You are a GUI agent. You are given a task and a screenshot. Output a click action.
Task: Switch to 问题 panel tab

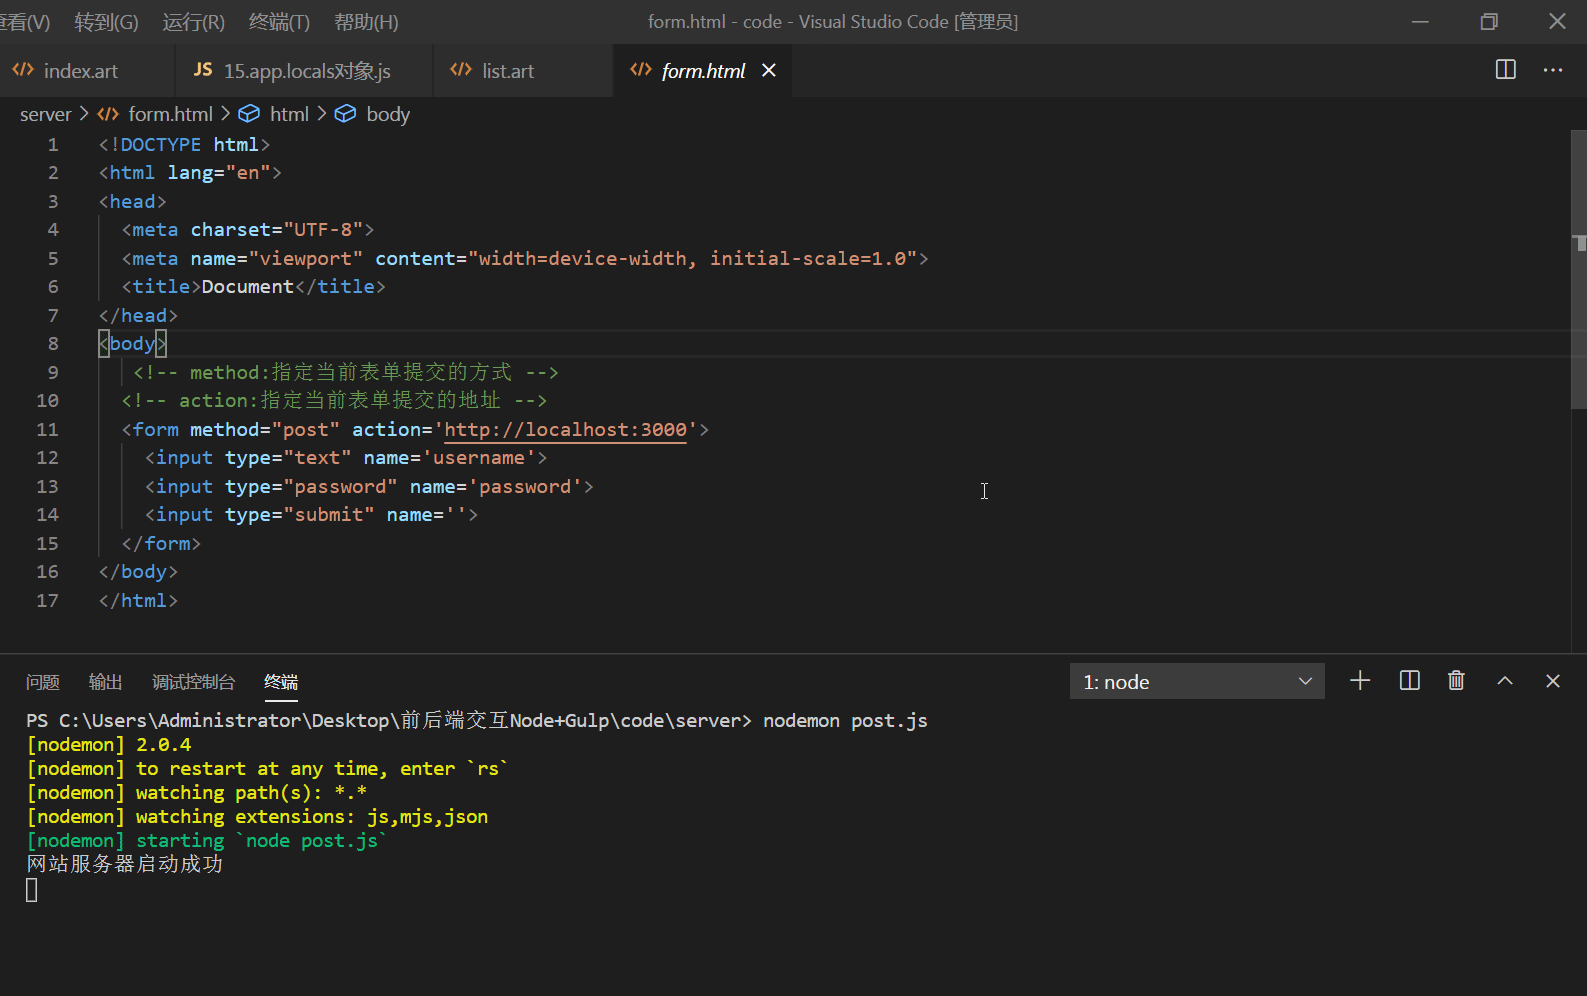pyautogui.click(x=43, y=682)
